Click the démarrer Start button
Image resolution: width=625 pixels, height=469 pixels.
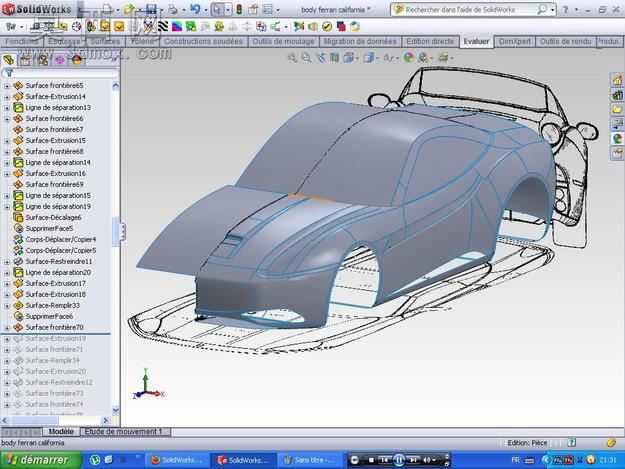click(x=41, y=460)
